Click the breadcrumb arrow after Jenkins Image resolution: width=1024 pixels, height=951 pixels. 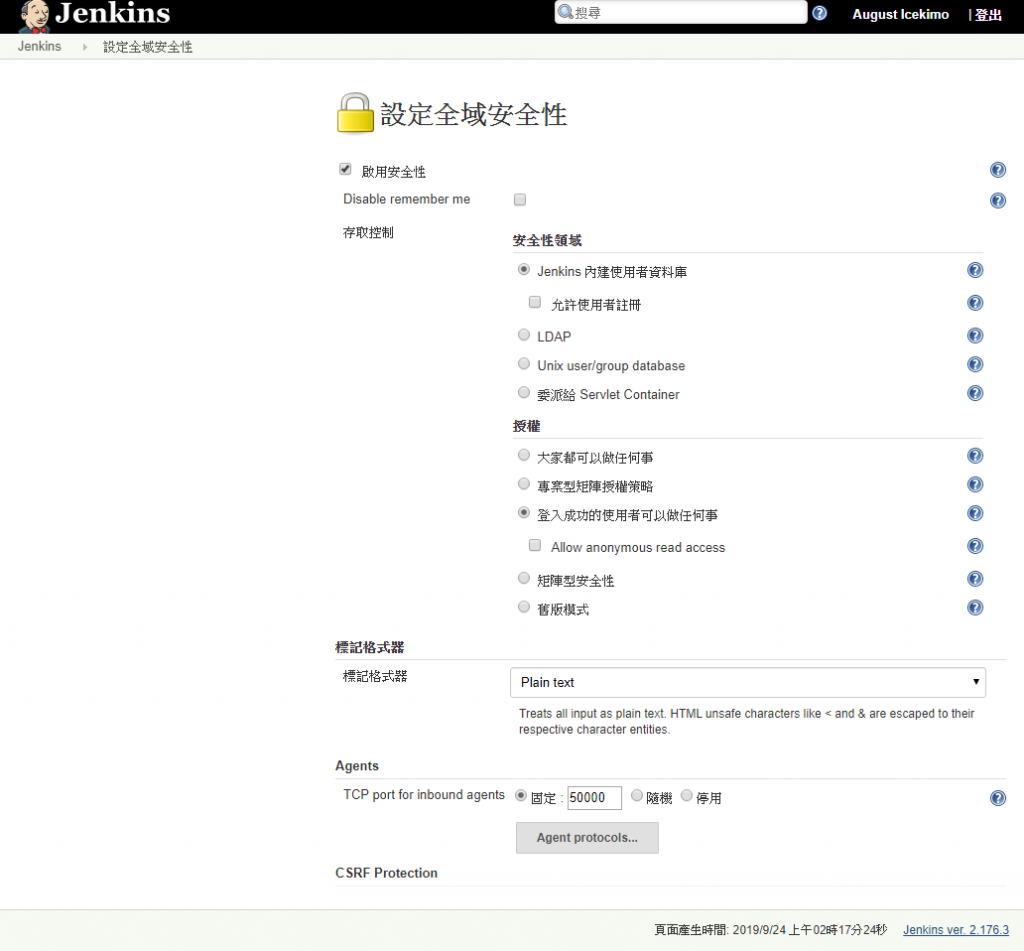coord(84,47)
